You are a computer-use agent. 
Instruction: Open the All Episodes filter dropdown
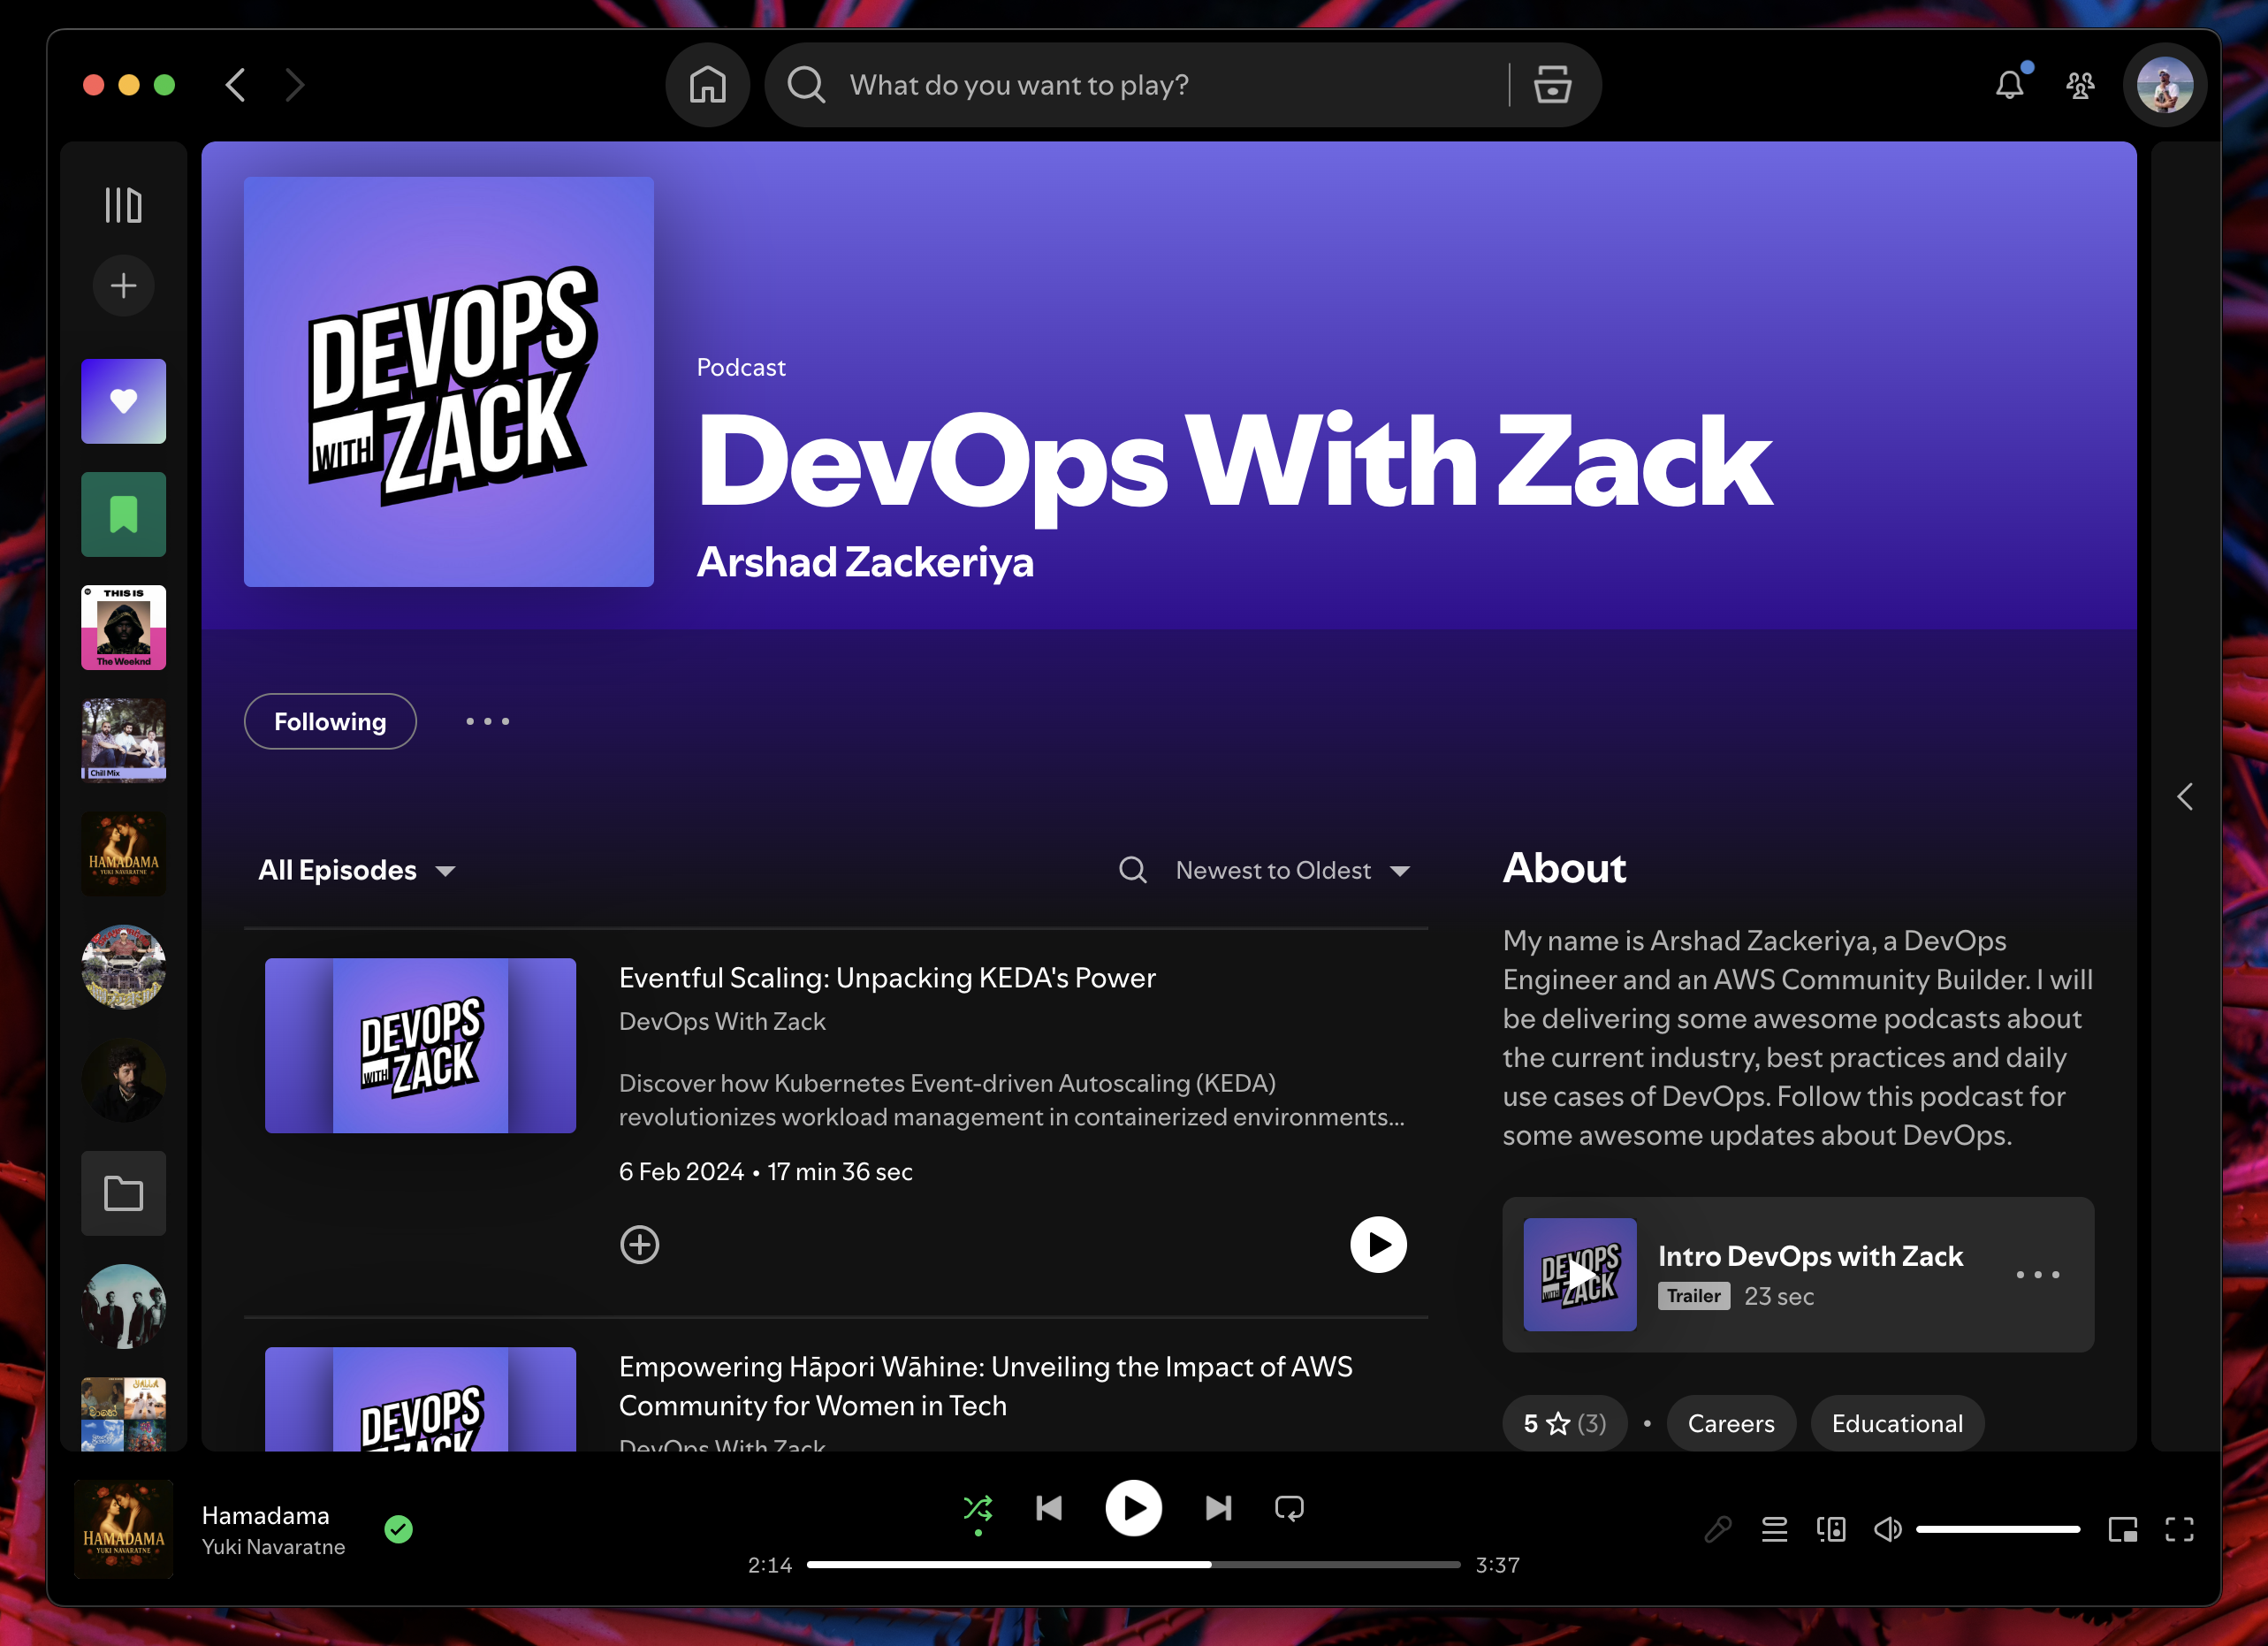pos(356,870)
